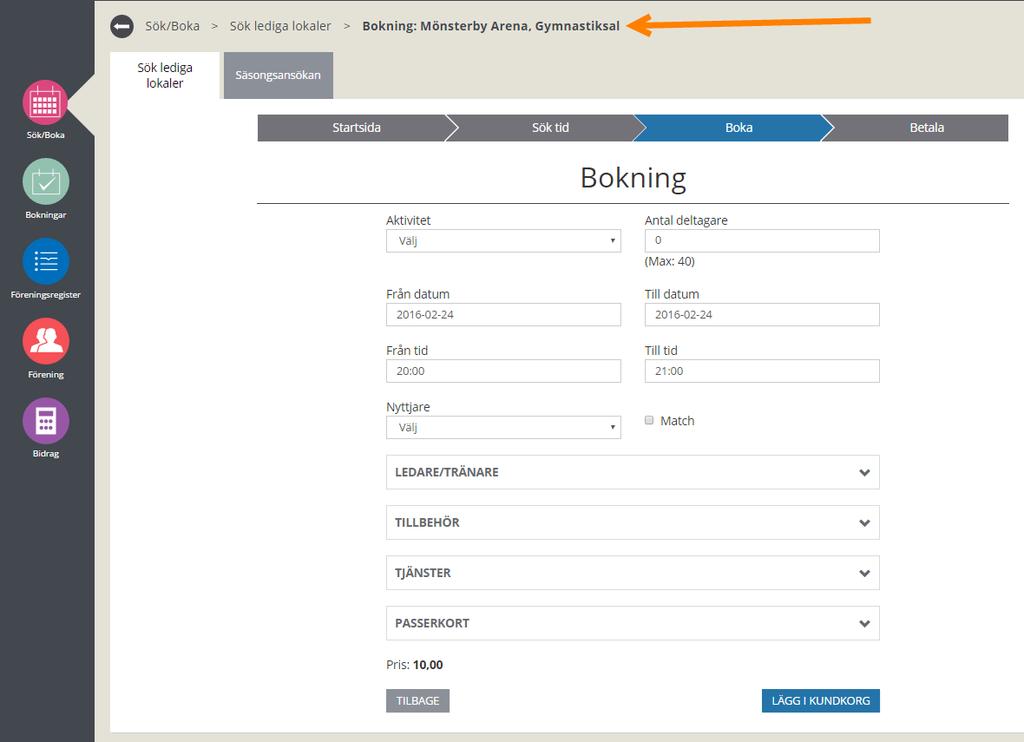The image size is (1024, 742).
Task: Open the Aktivitet dropdown
Action: click(504, 241)
